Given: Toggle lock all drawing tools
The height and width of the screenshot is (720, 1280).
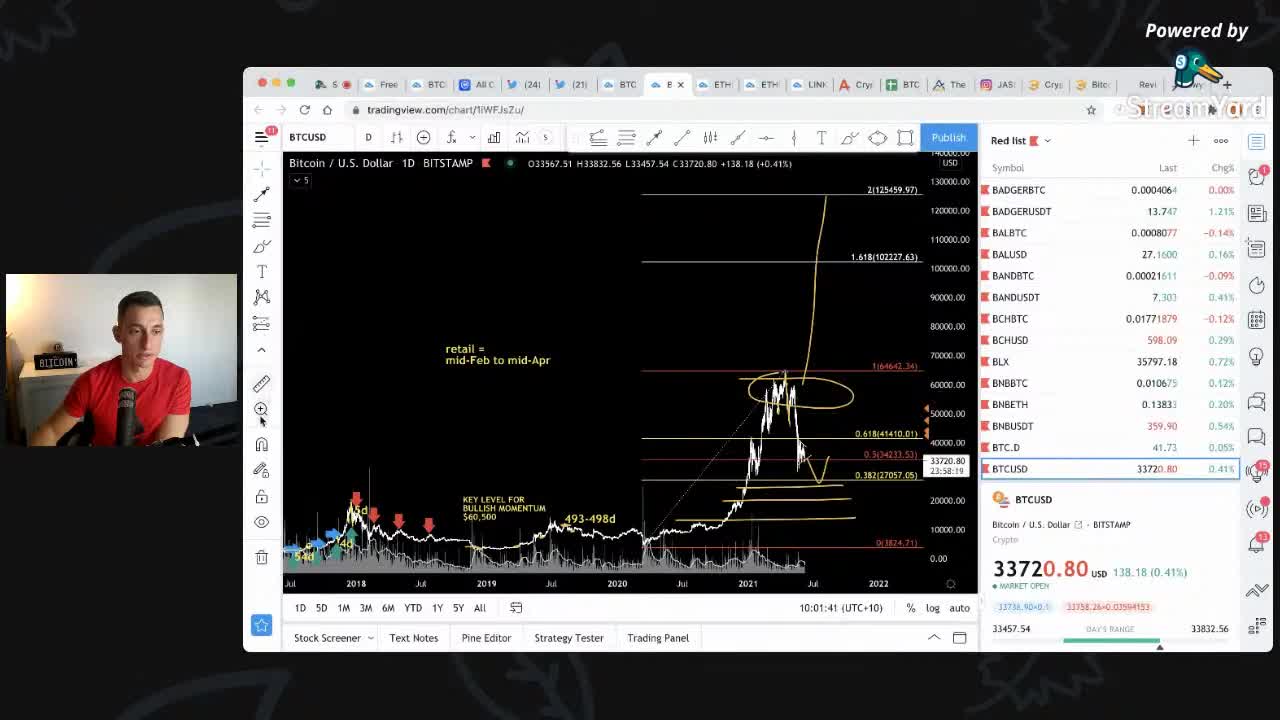Looking at the screenshot, I should click(x=261, y=496).
